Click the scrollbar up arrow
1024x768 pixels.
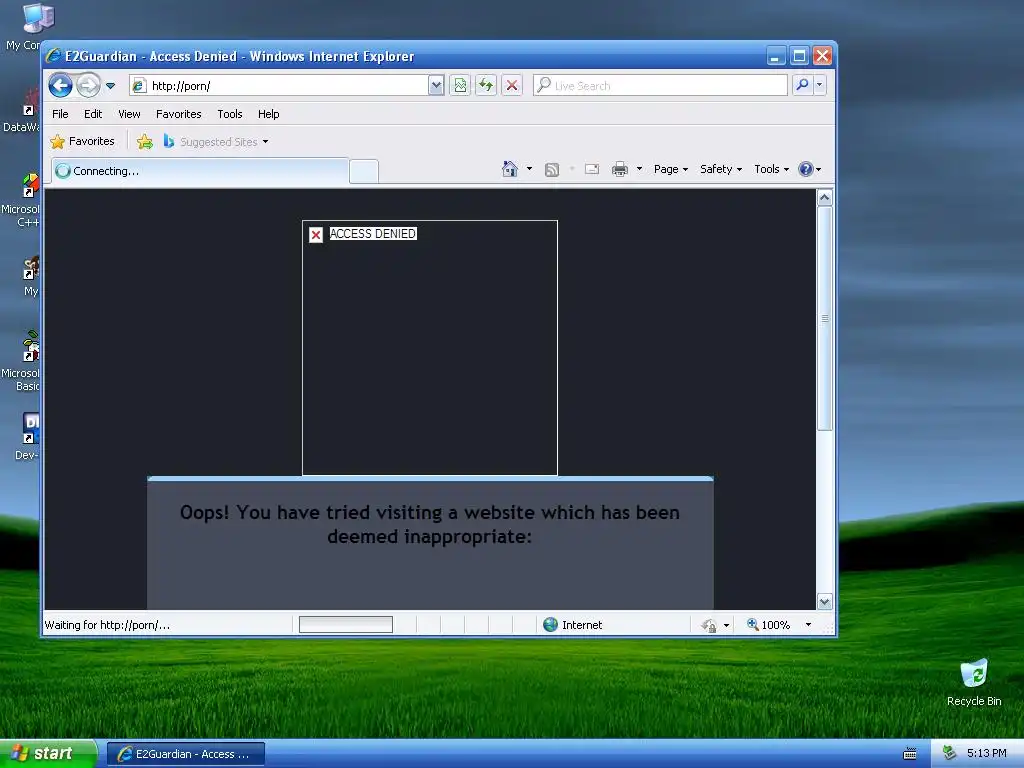tap(825, 197)
